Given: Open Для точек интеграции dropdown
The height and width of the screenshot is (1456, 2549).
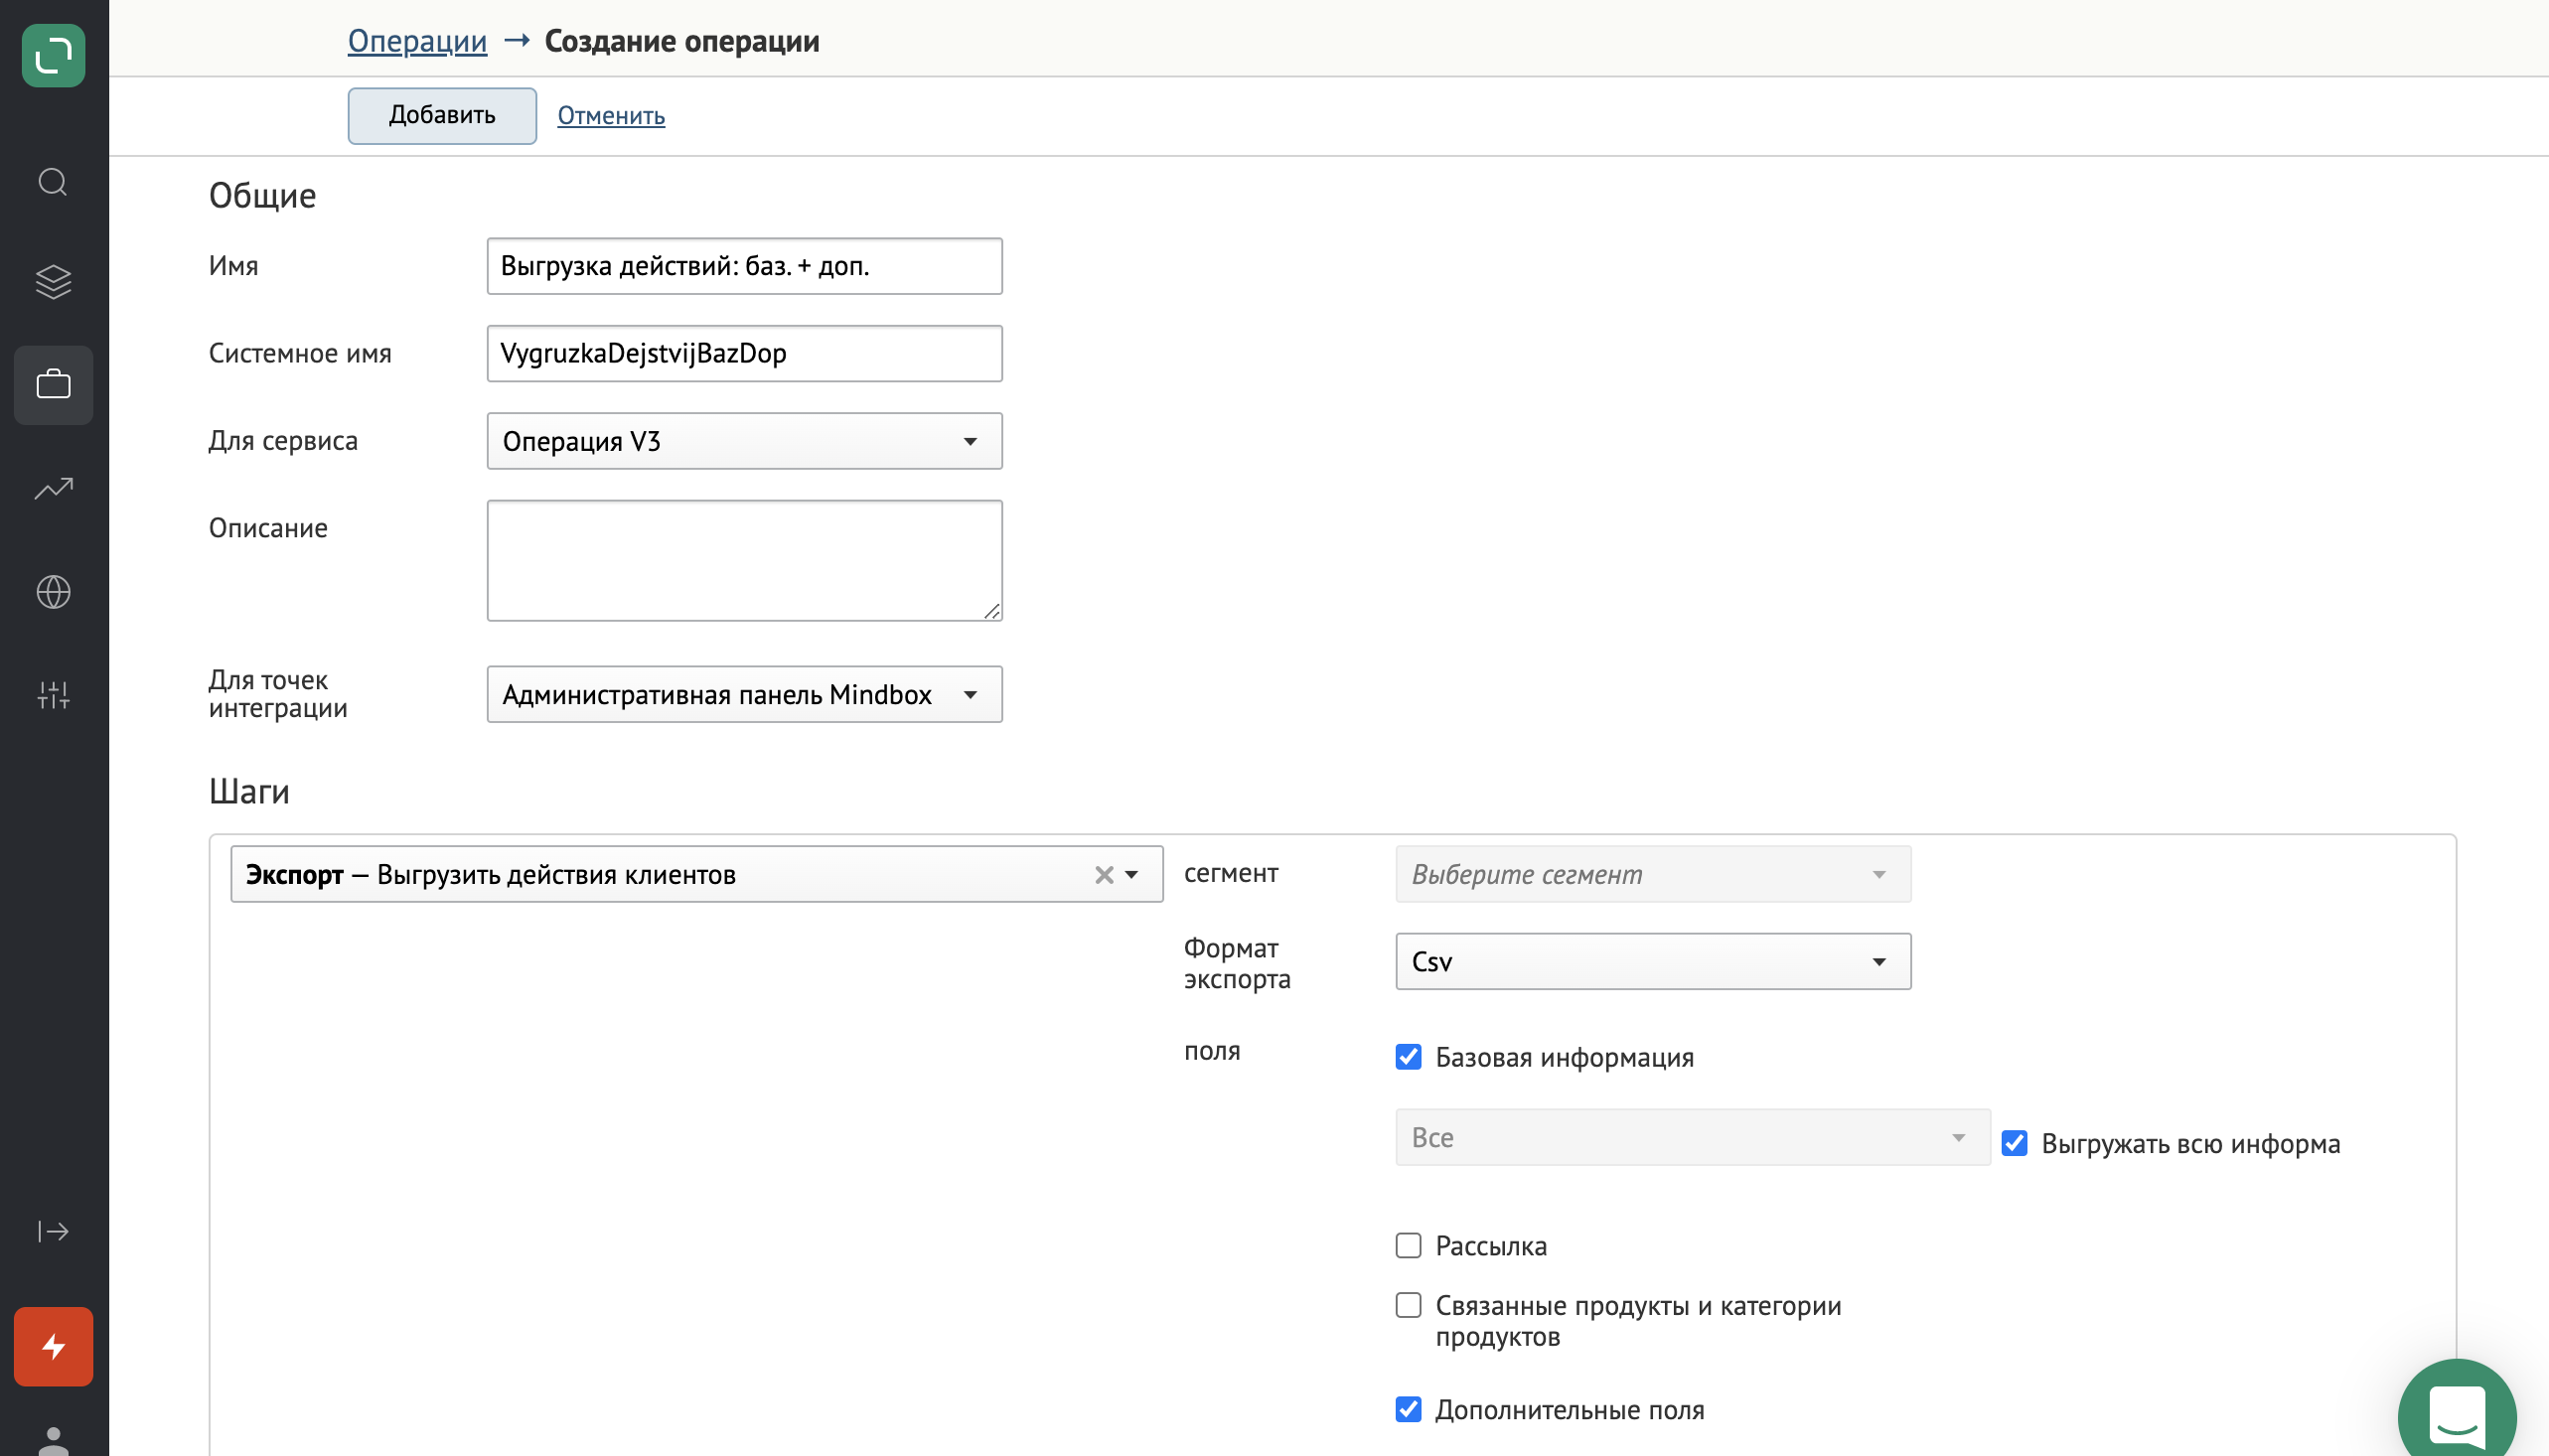Looking at the screenshot, I should [744, 694].
